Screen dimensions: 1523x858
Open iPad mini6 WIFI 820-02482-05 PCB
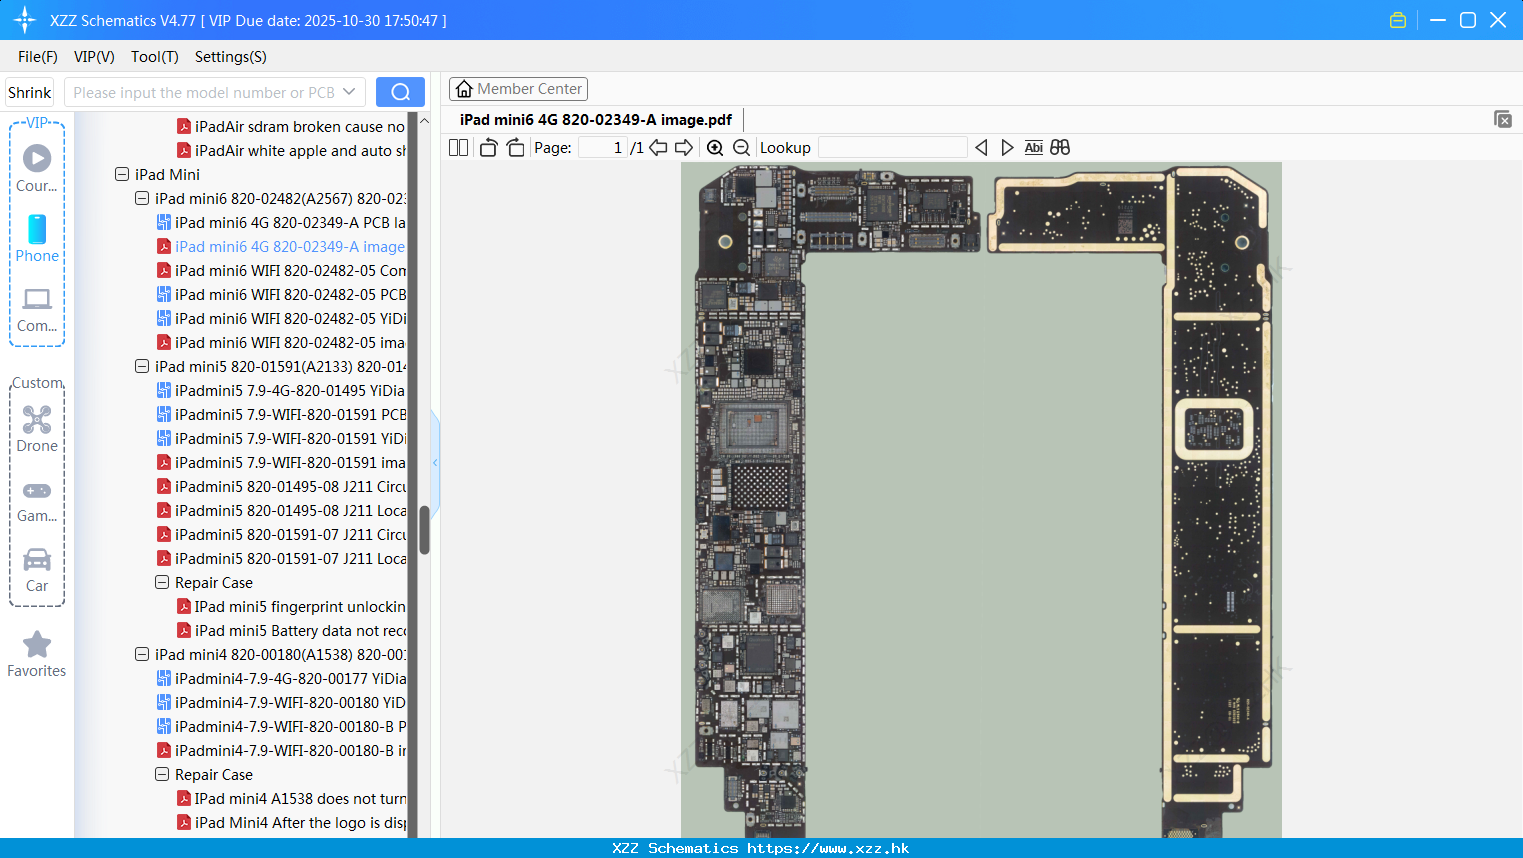(x=290, y=294)
